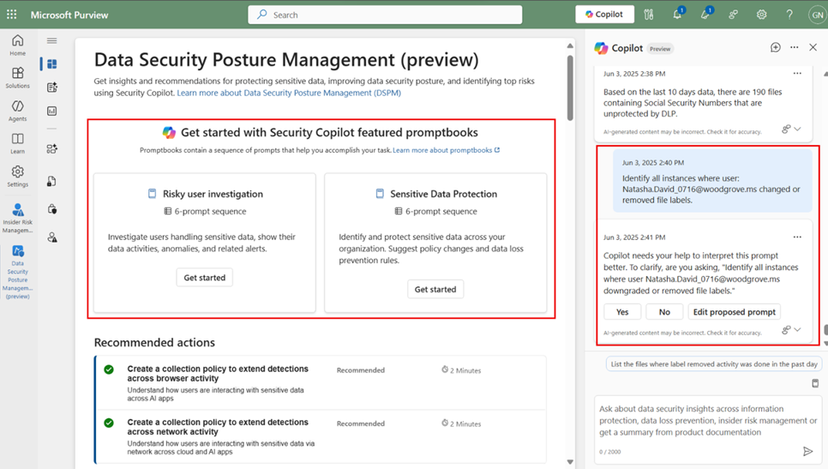Screen dimensions: 828x469
Task: Open the settings gear in the header
Action: pos(761,15)
